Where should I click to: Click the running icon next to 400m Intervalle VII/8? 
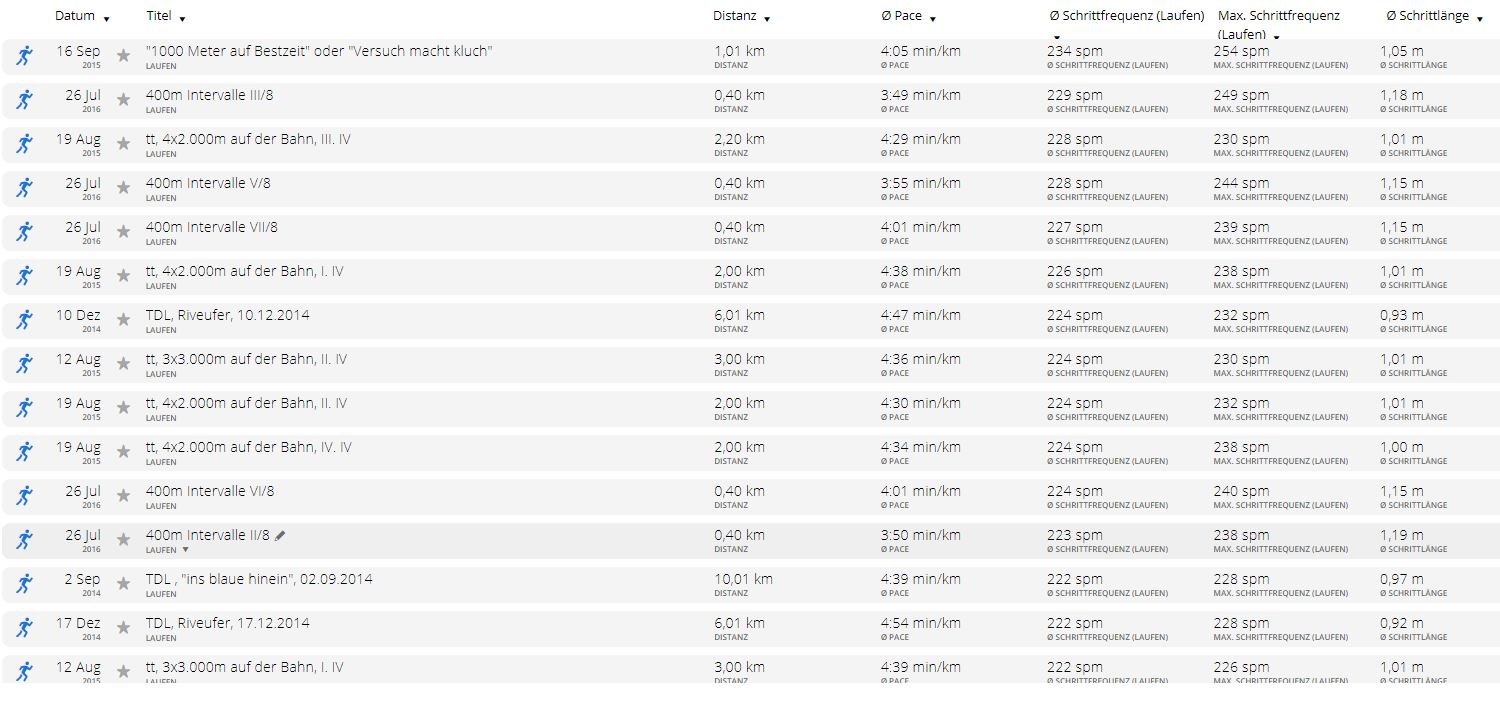(x=25, y=232)
